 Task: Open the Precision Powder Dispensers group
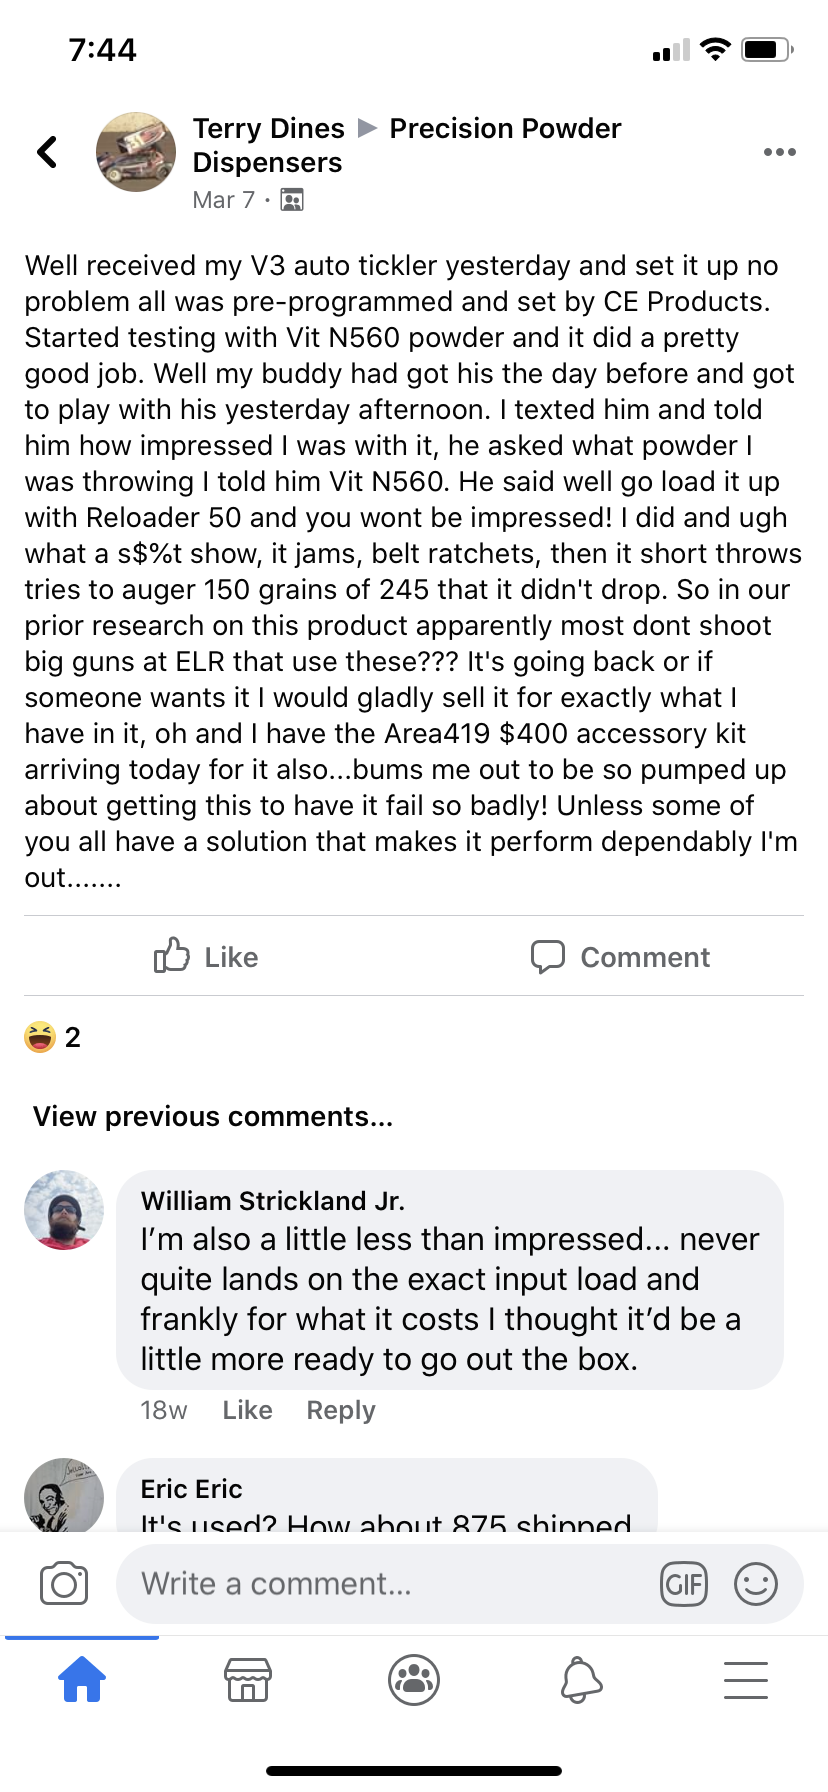[505, 129]
